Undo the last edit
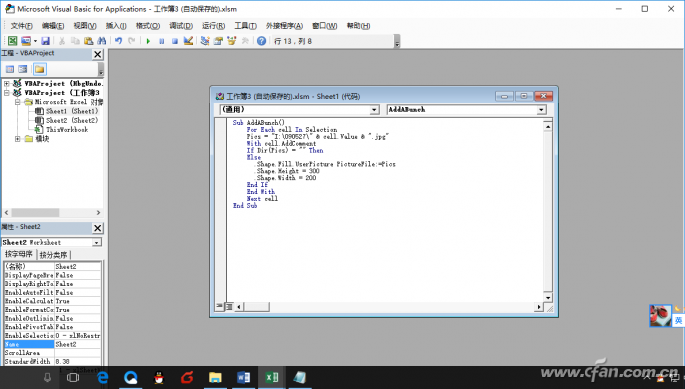 click(x=118, y=41)
